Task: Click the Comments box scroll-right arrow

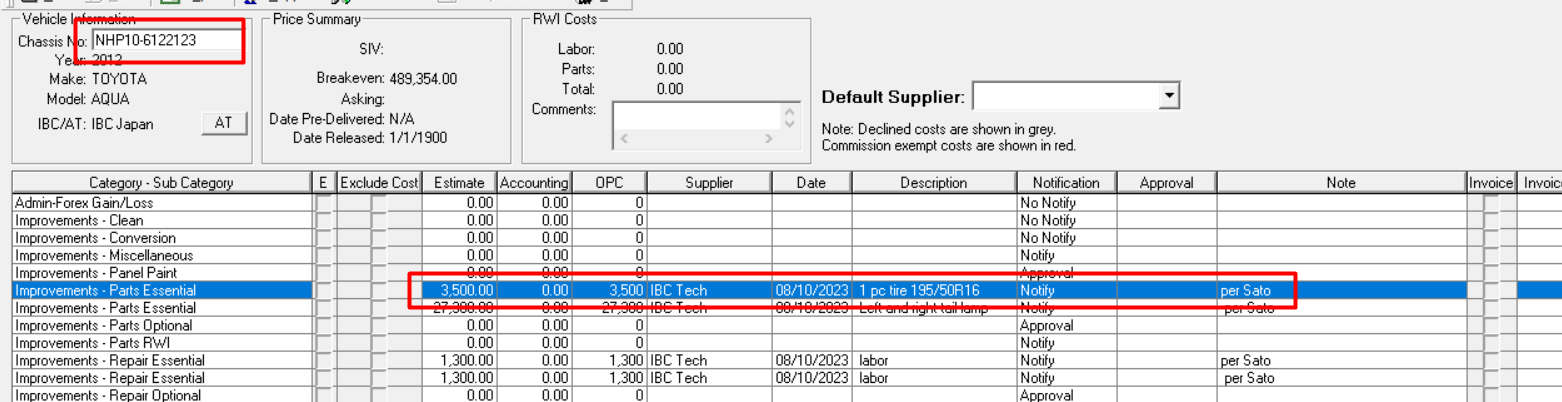Action: pos(769,140)
